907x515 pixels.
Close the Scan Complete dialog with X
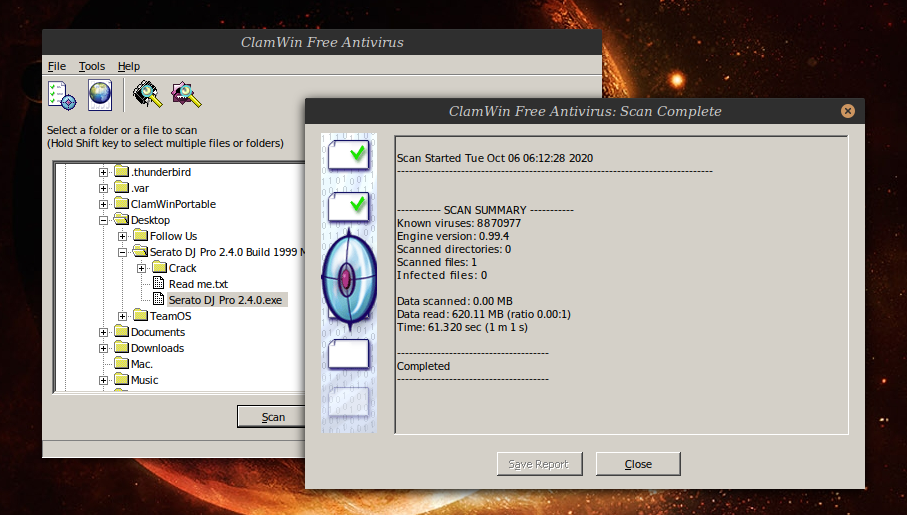[x=847, y=111]
